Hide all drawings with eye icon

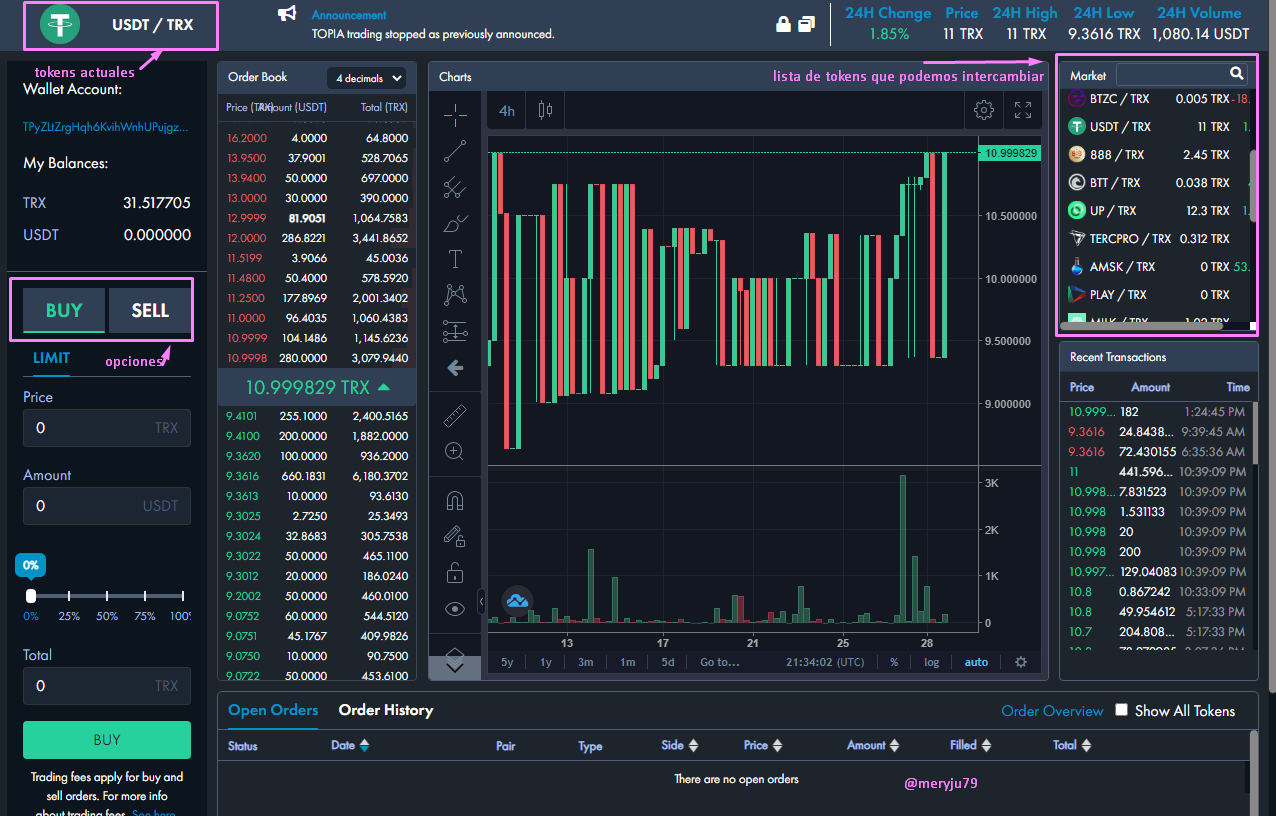pos(455,609)
